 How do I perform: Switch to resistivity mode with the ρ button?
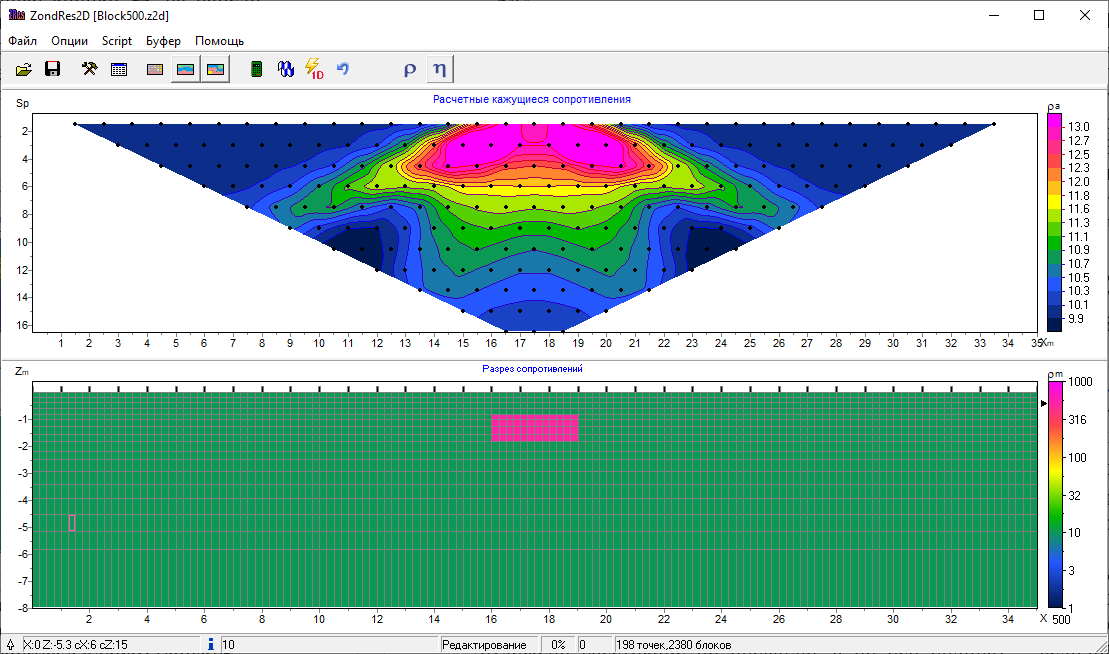click(x=410, y=69)
